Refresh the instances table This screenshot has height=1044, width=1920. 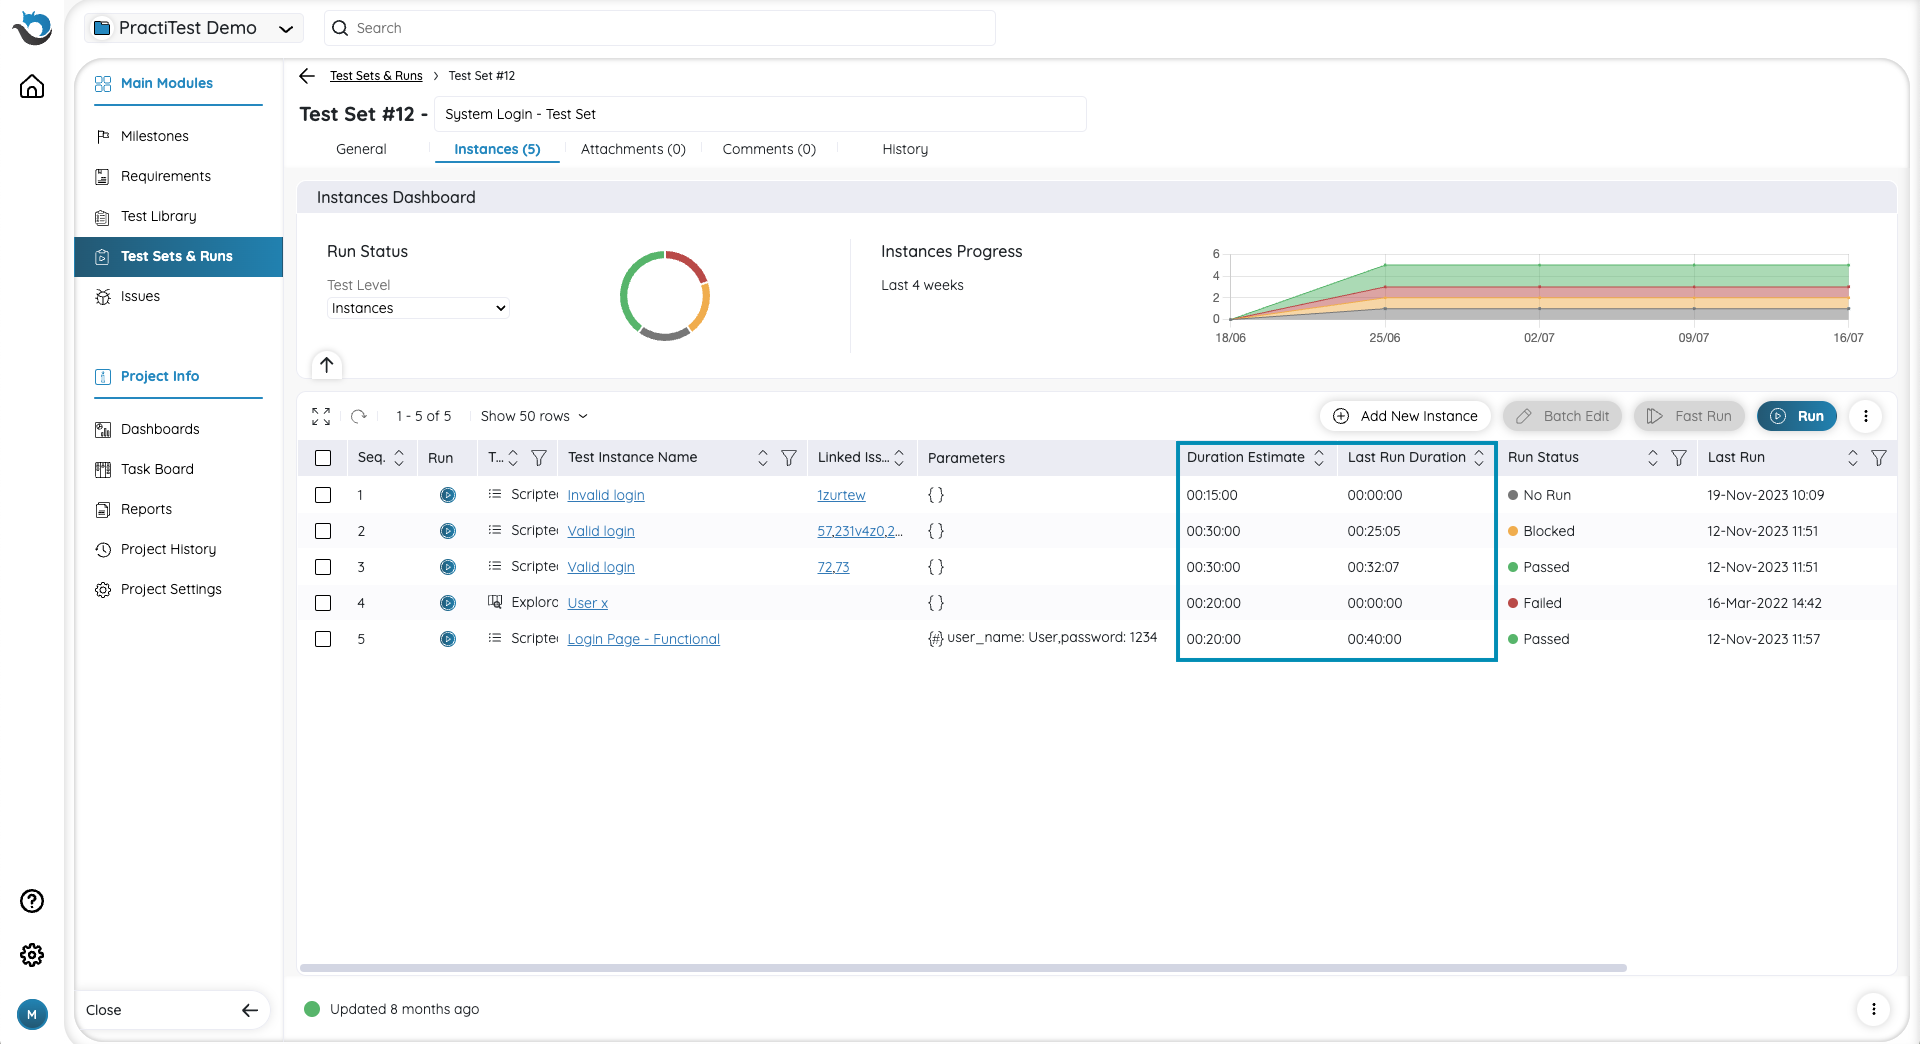[359, 416]
